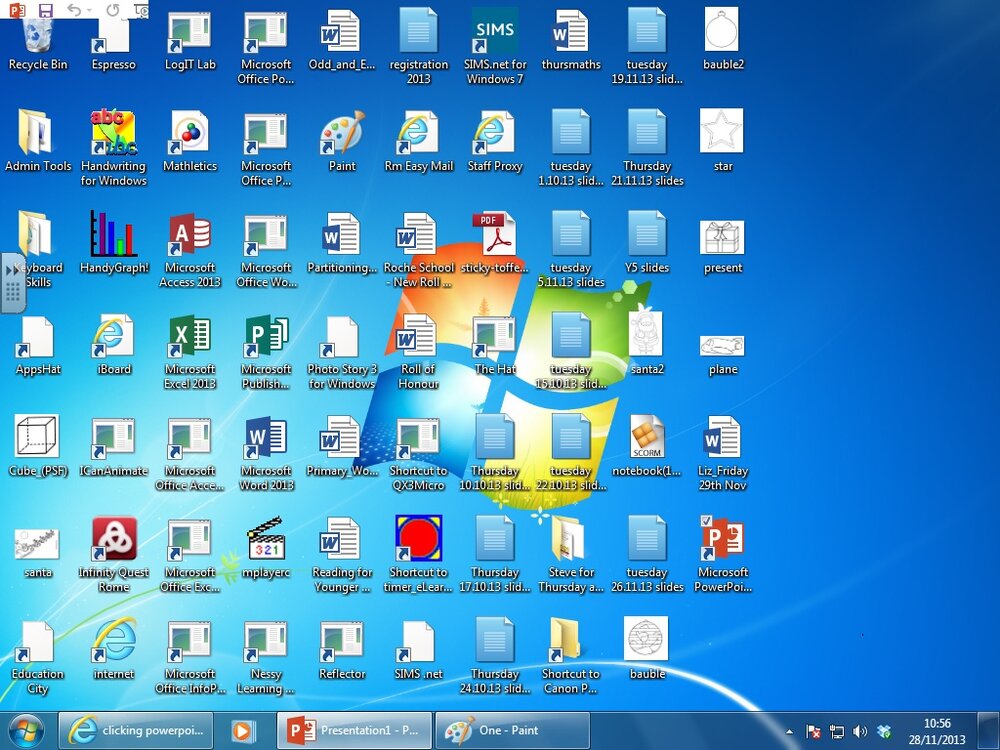
Task: Select the Y5 slides file
Action: click(647, 233)
